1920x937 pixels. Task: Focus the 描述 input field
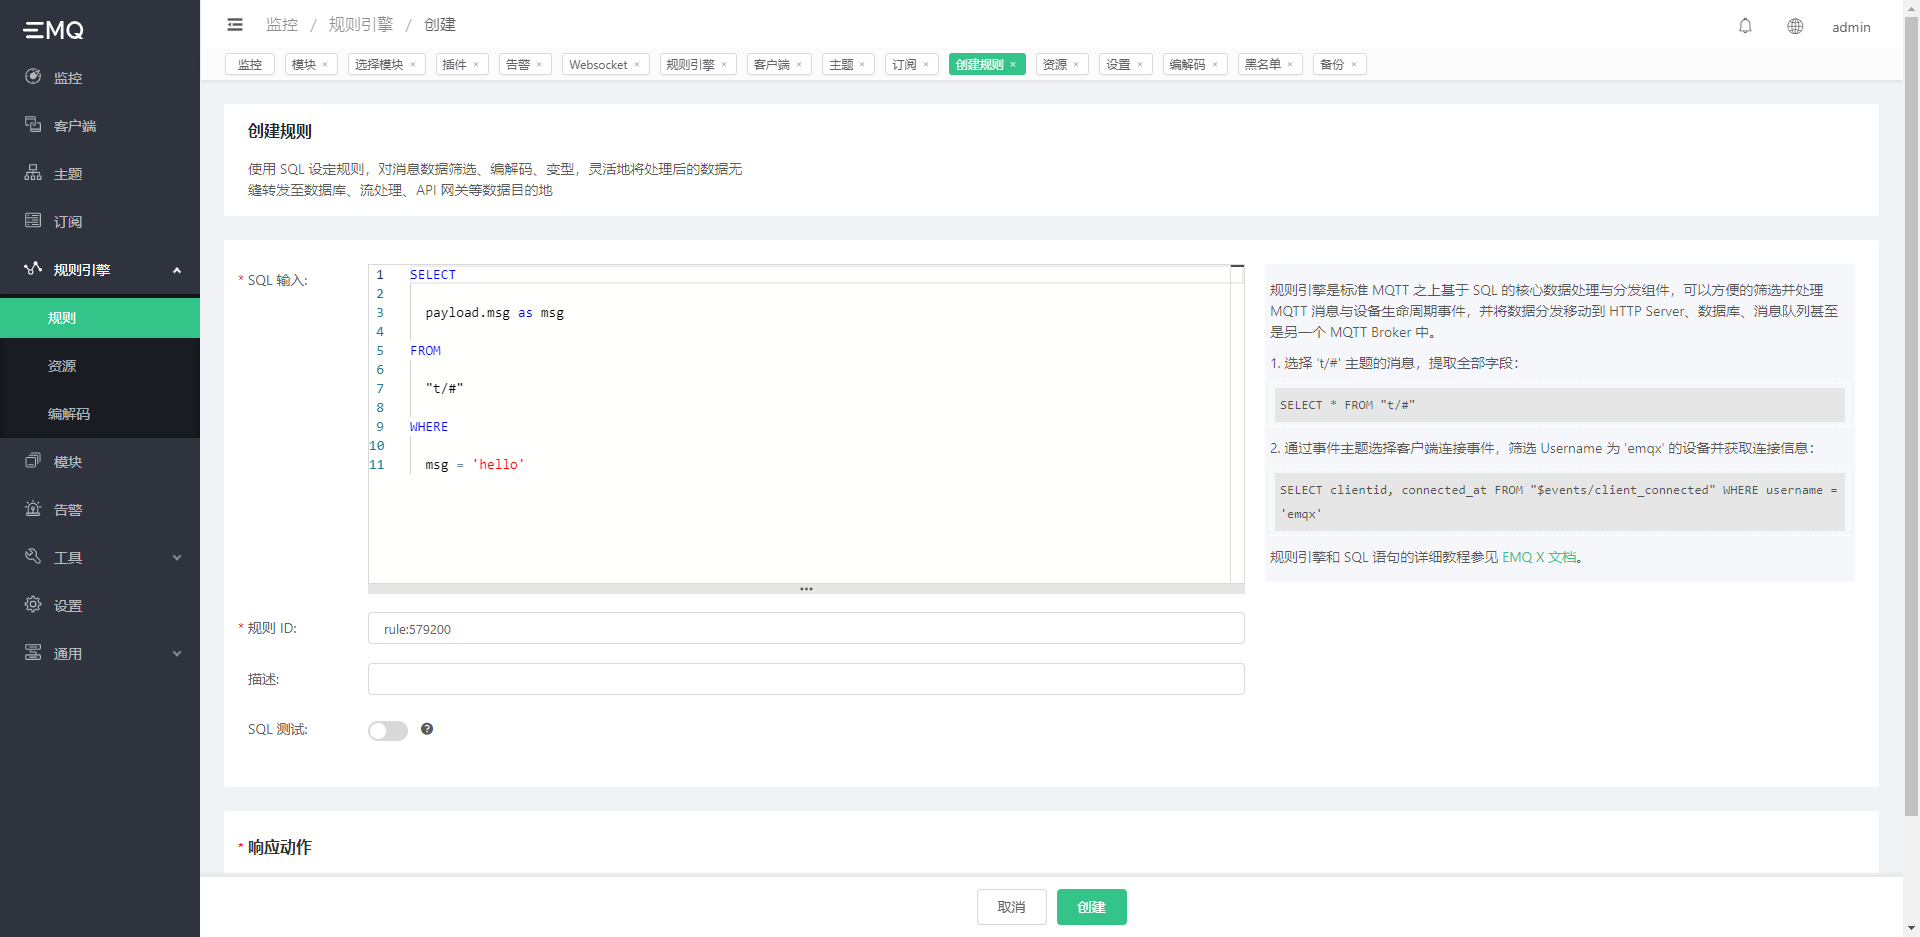806,679
